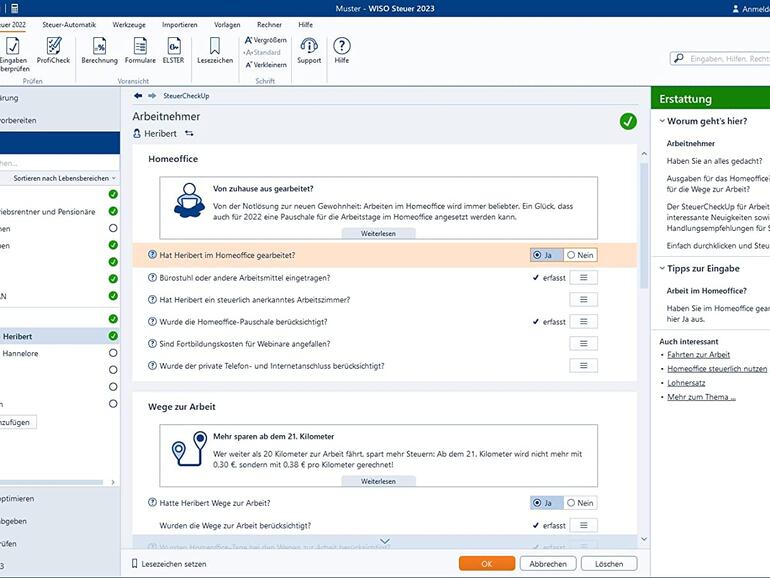Click the Lesezeichen ribbon icon

tap(215, 51)
